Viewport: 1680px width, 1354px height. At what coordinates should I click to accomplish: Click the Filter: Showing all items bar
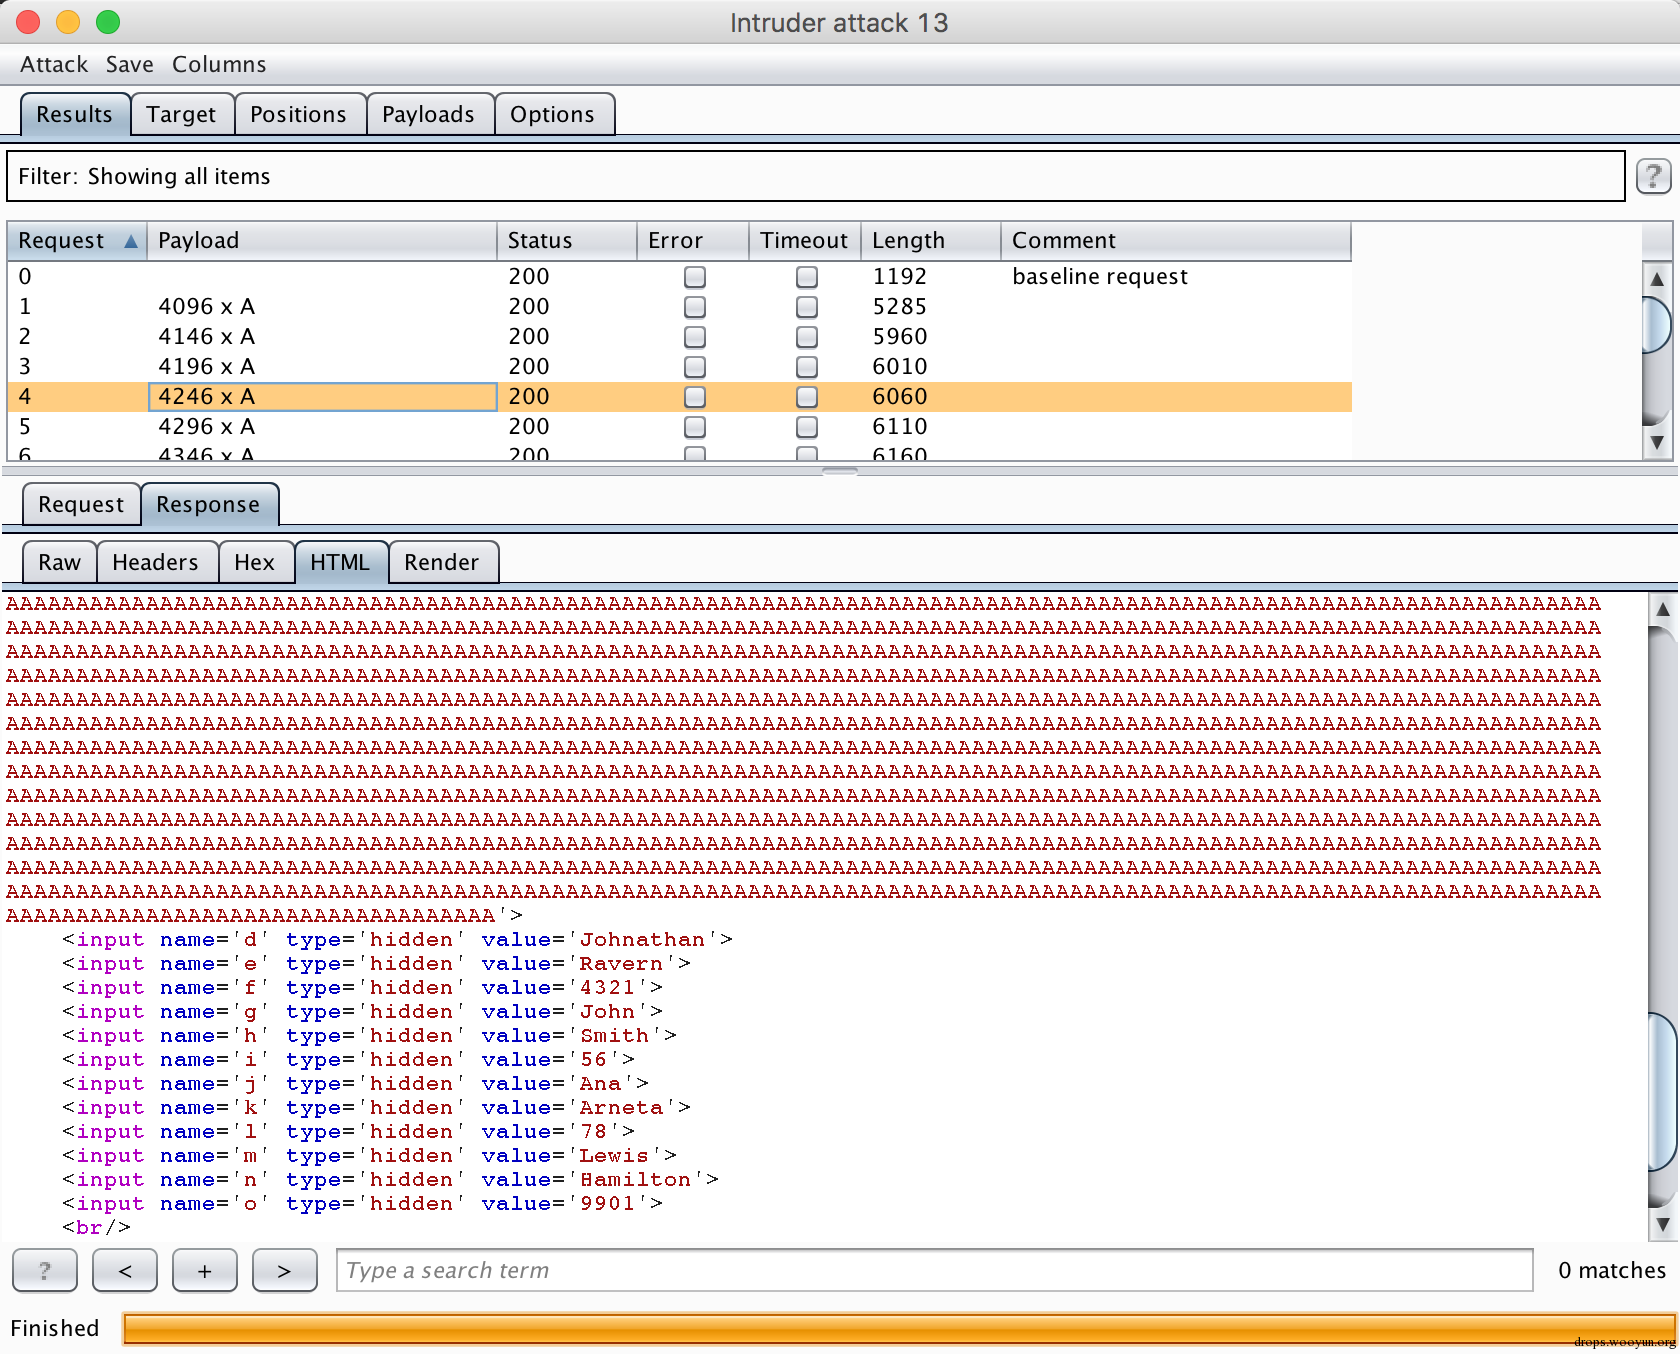pyautogui.click(x=815, y=177)
